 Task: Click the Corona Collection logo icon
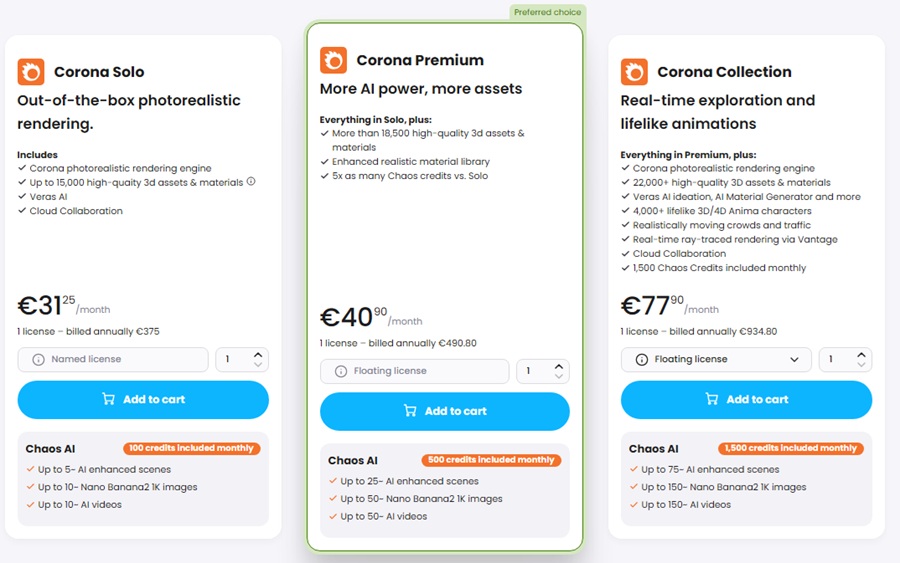[634, 72]
